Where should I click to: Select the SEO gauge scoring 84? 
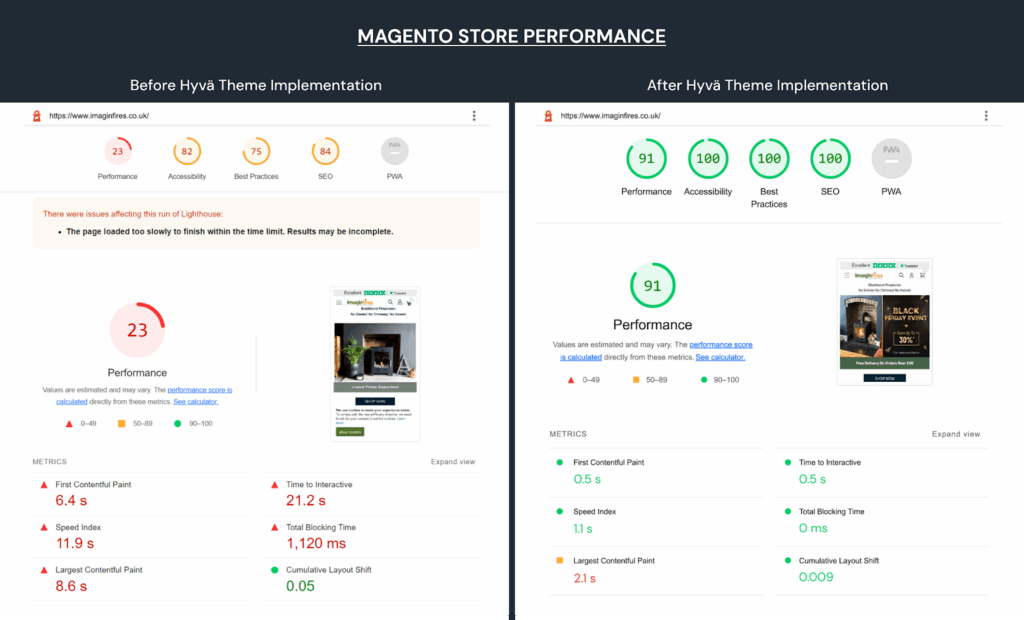tap(326, 152)
